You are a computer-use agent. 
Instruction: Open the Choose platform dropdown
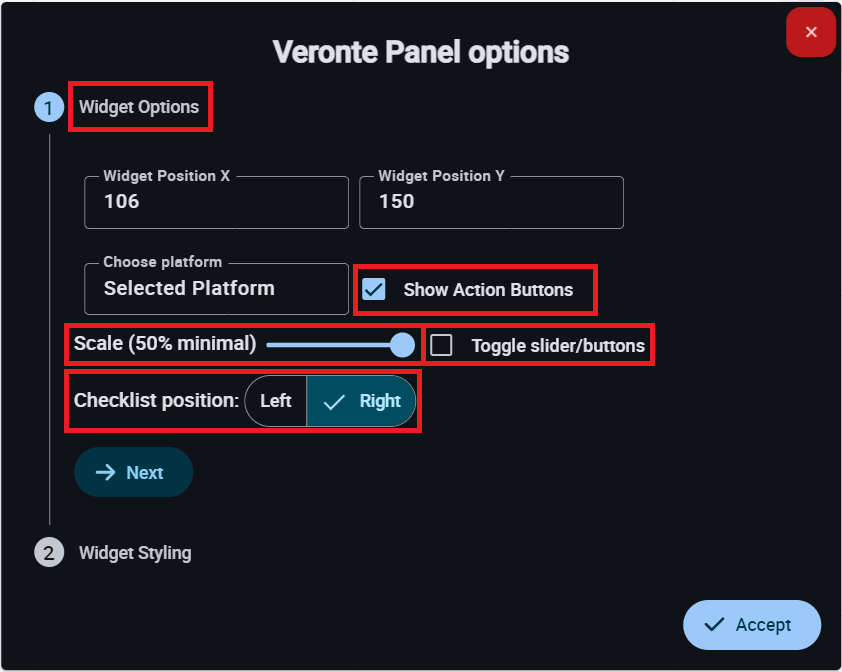pos(216,289)
